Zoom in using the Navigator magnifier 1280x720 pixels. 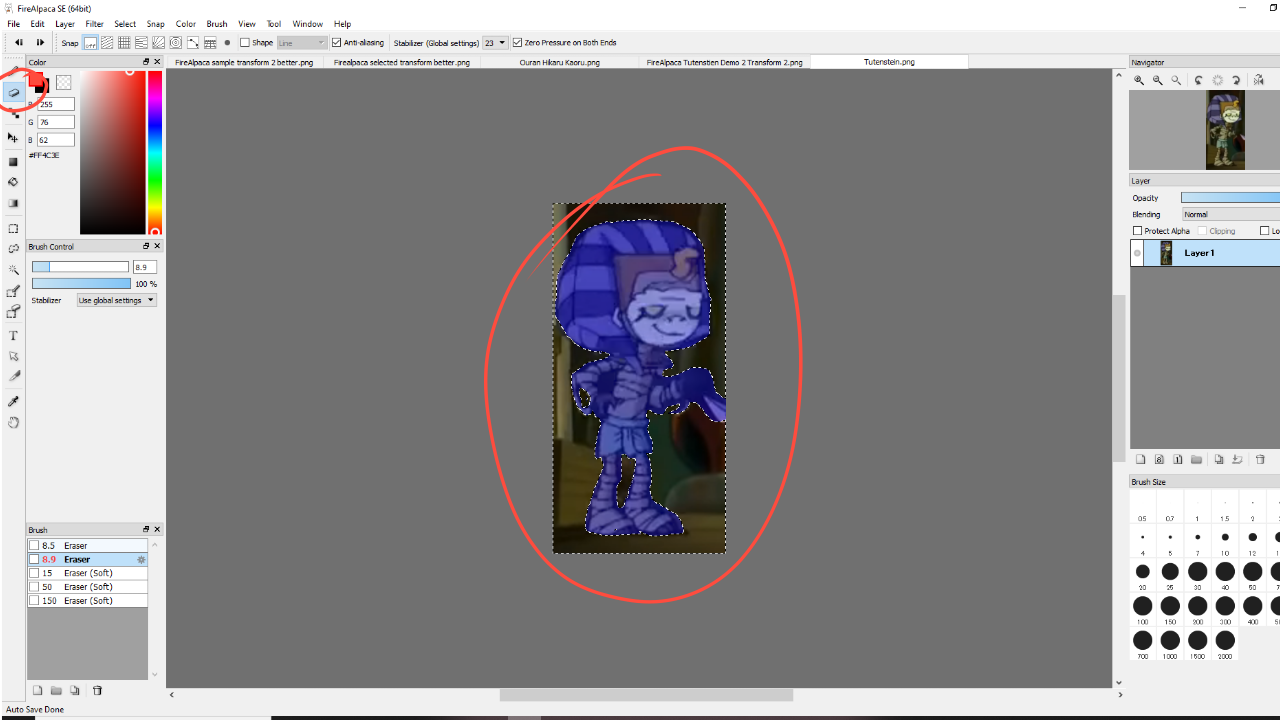(1139, 80)
